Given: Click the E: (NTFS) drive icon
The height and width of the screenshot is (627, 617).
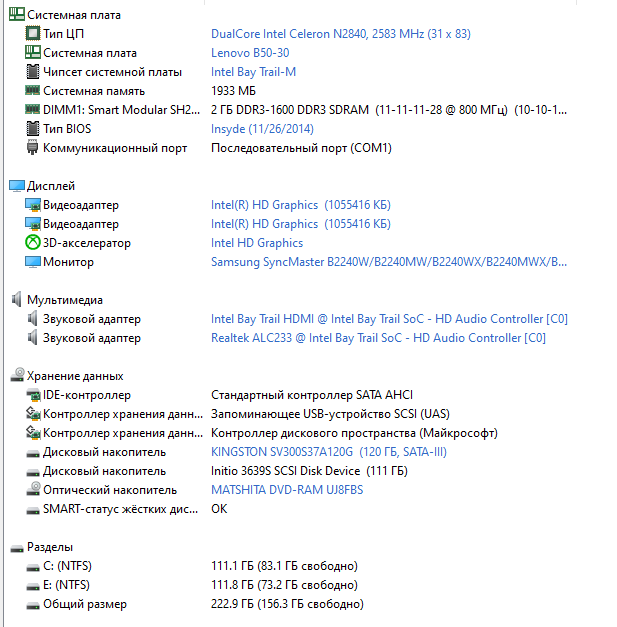Looking at the screenshot, I should coord(33,587).
